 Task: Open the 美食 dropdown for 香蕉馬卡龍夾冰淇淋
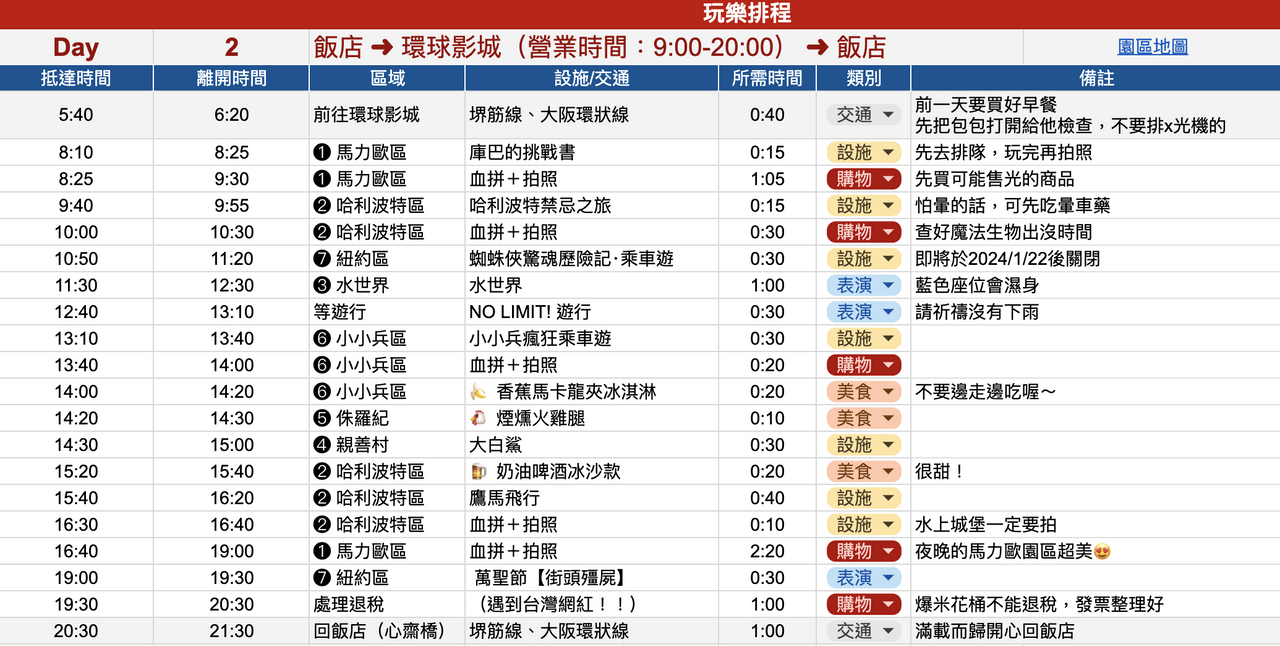point(865,391)
